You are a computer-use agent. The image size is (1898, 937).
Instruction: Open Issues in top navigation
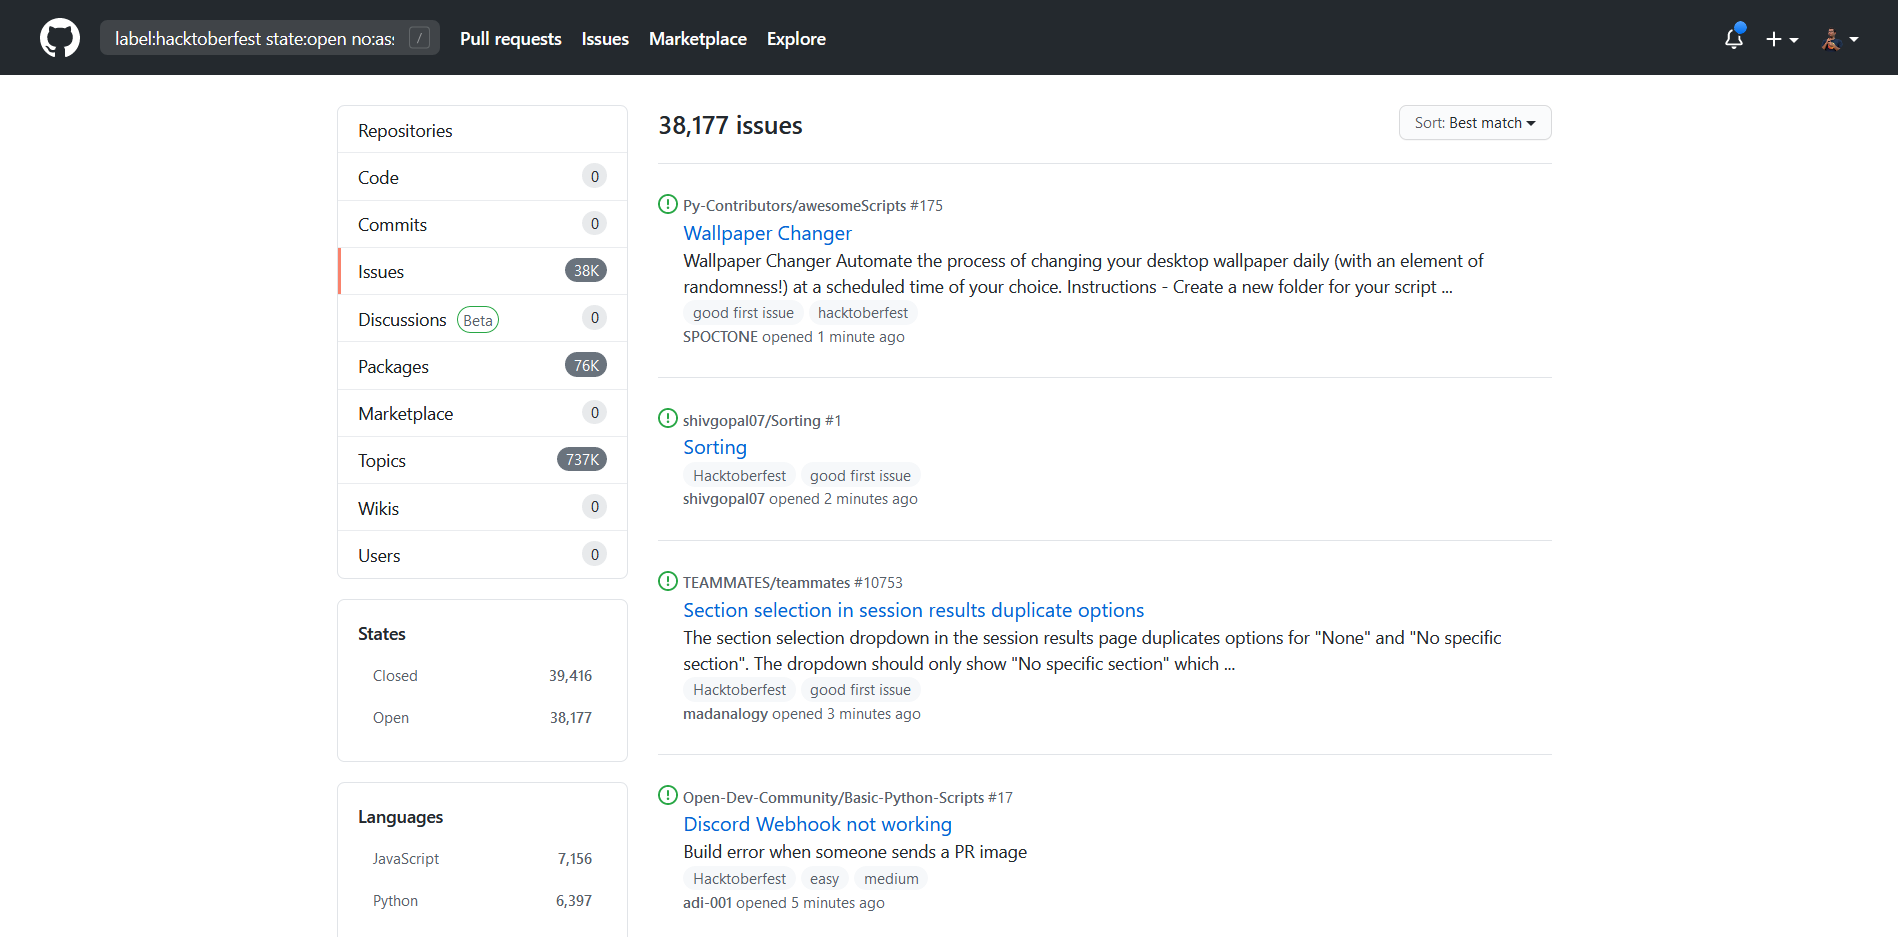click(x=605, y=39)
